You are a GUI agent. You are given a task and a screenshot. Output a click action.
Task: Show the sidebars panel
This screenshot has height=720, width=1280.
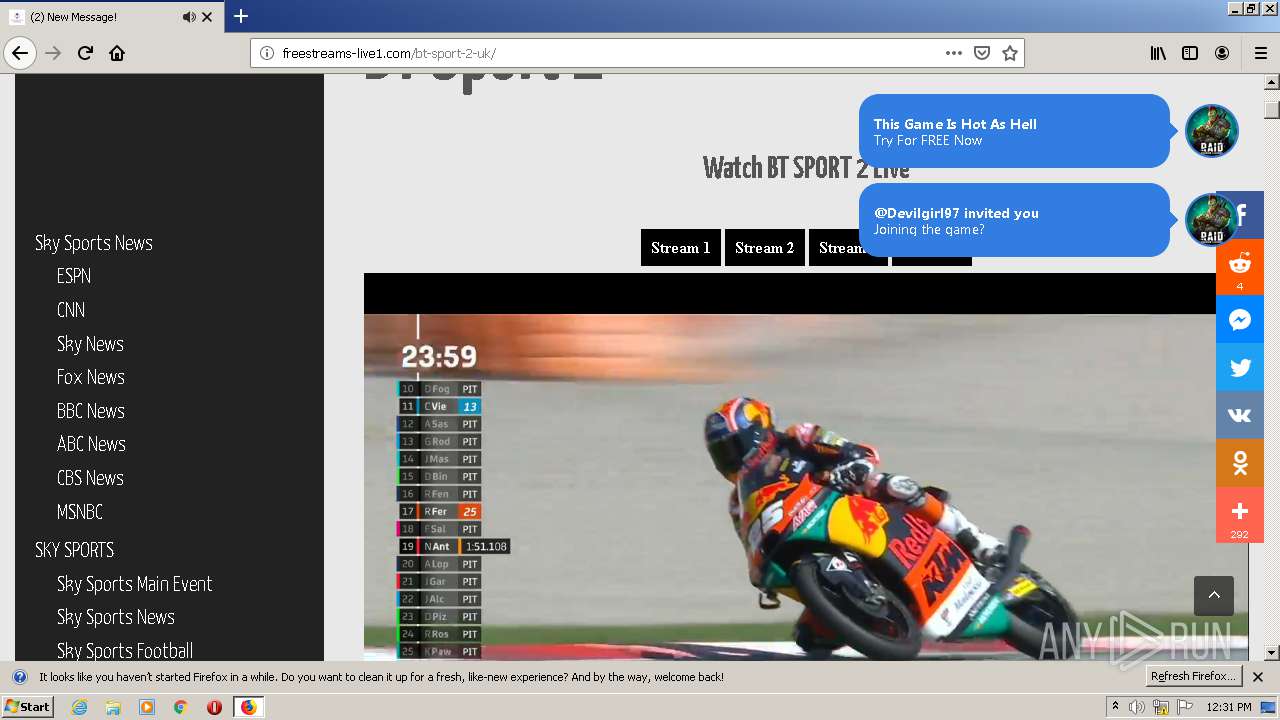click(x=1190, y=53)
